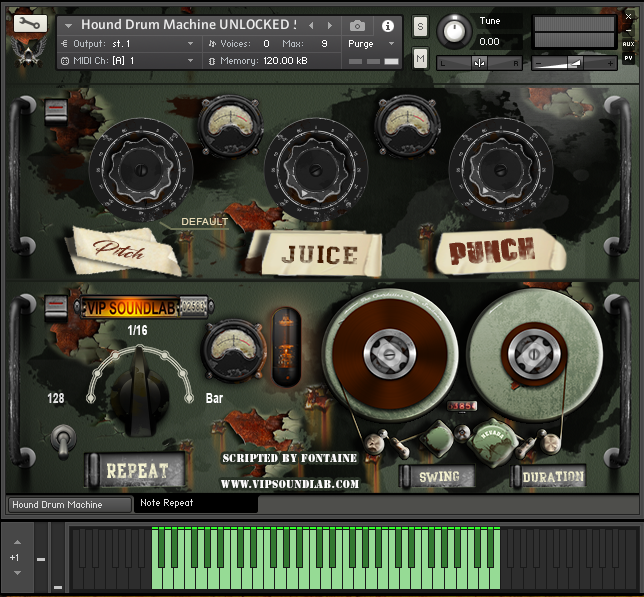644x597 pixels.
Task: Click the Juice rotary knob
Action: tap(316, 170)
